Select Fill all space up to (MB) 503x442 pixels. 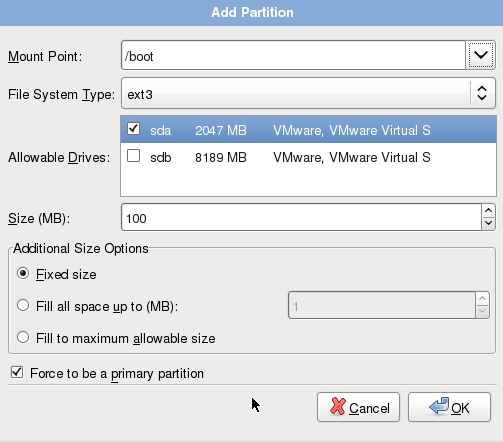23,305
